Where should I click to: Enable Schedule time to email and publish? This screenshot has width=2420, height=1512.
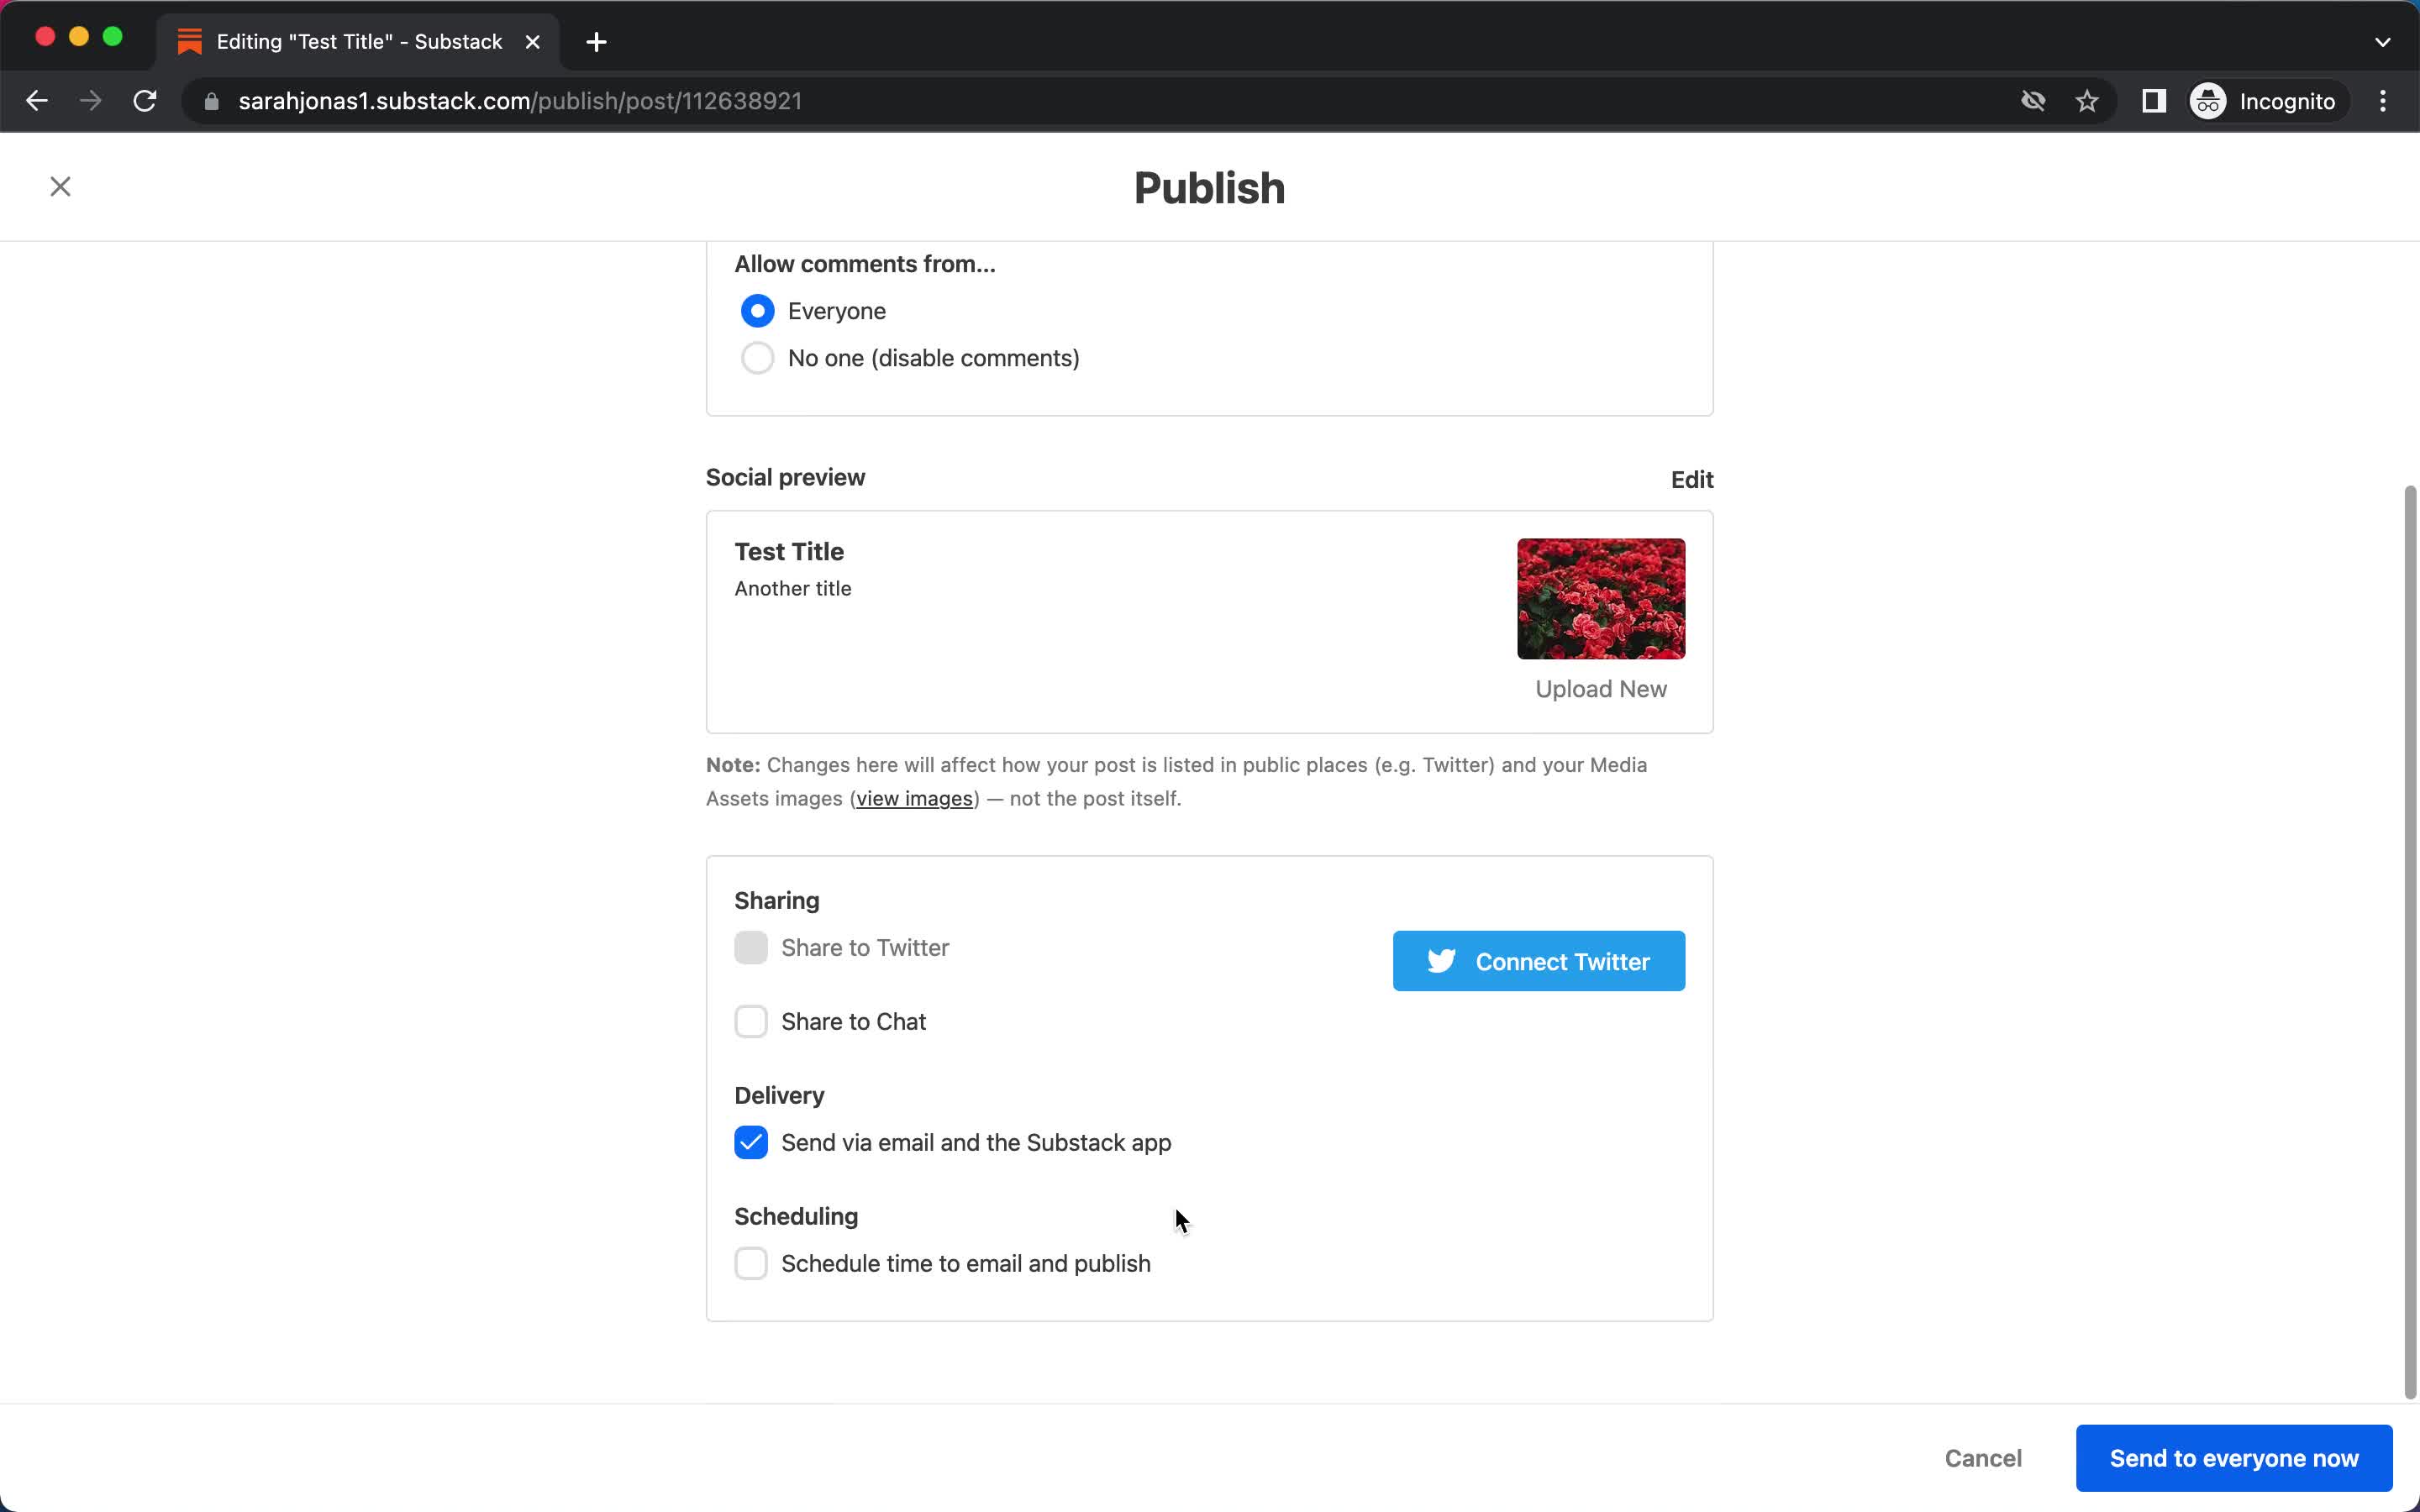pos(751,1263)
